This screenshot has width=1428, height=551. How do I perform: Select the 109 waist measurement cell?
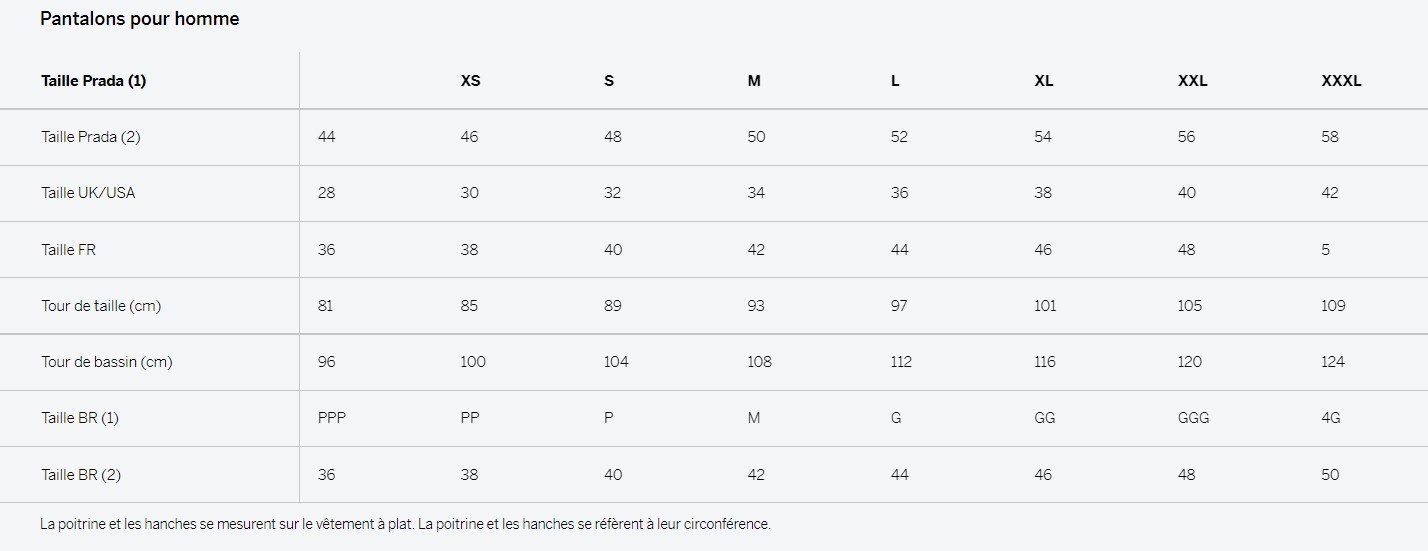click(1333, 306)
